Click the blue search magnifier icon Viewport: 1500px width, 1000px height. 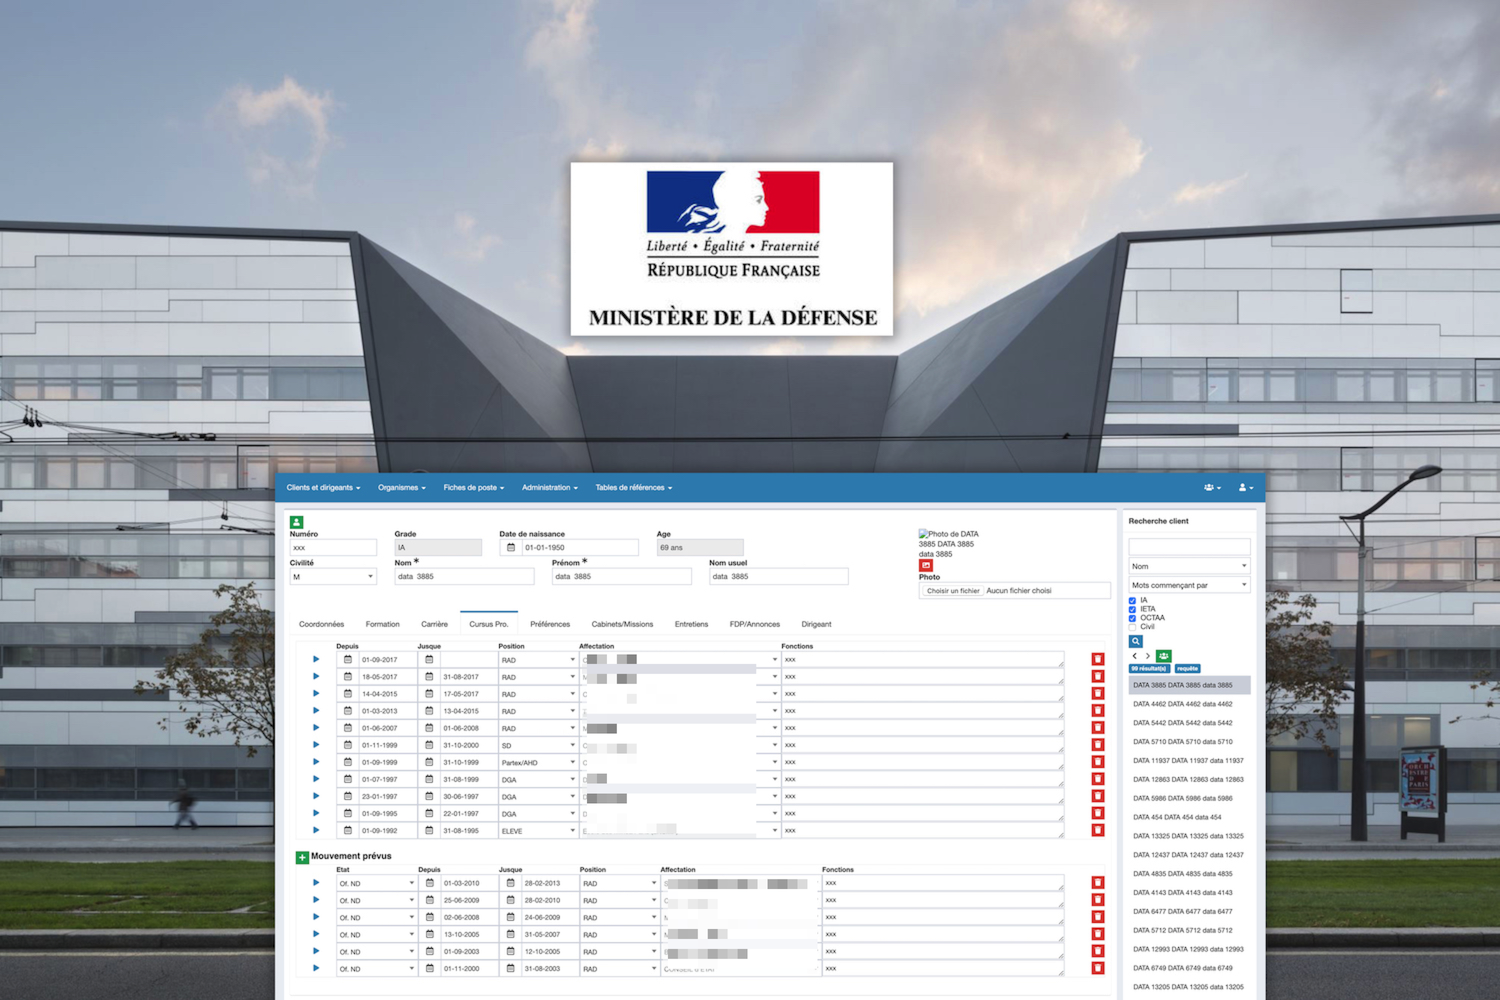tap(1136, 641)
